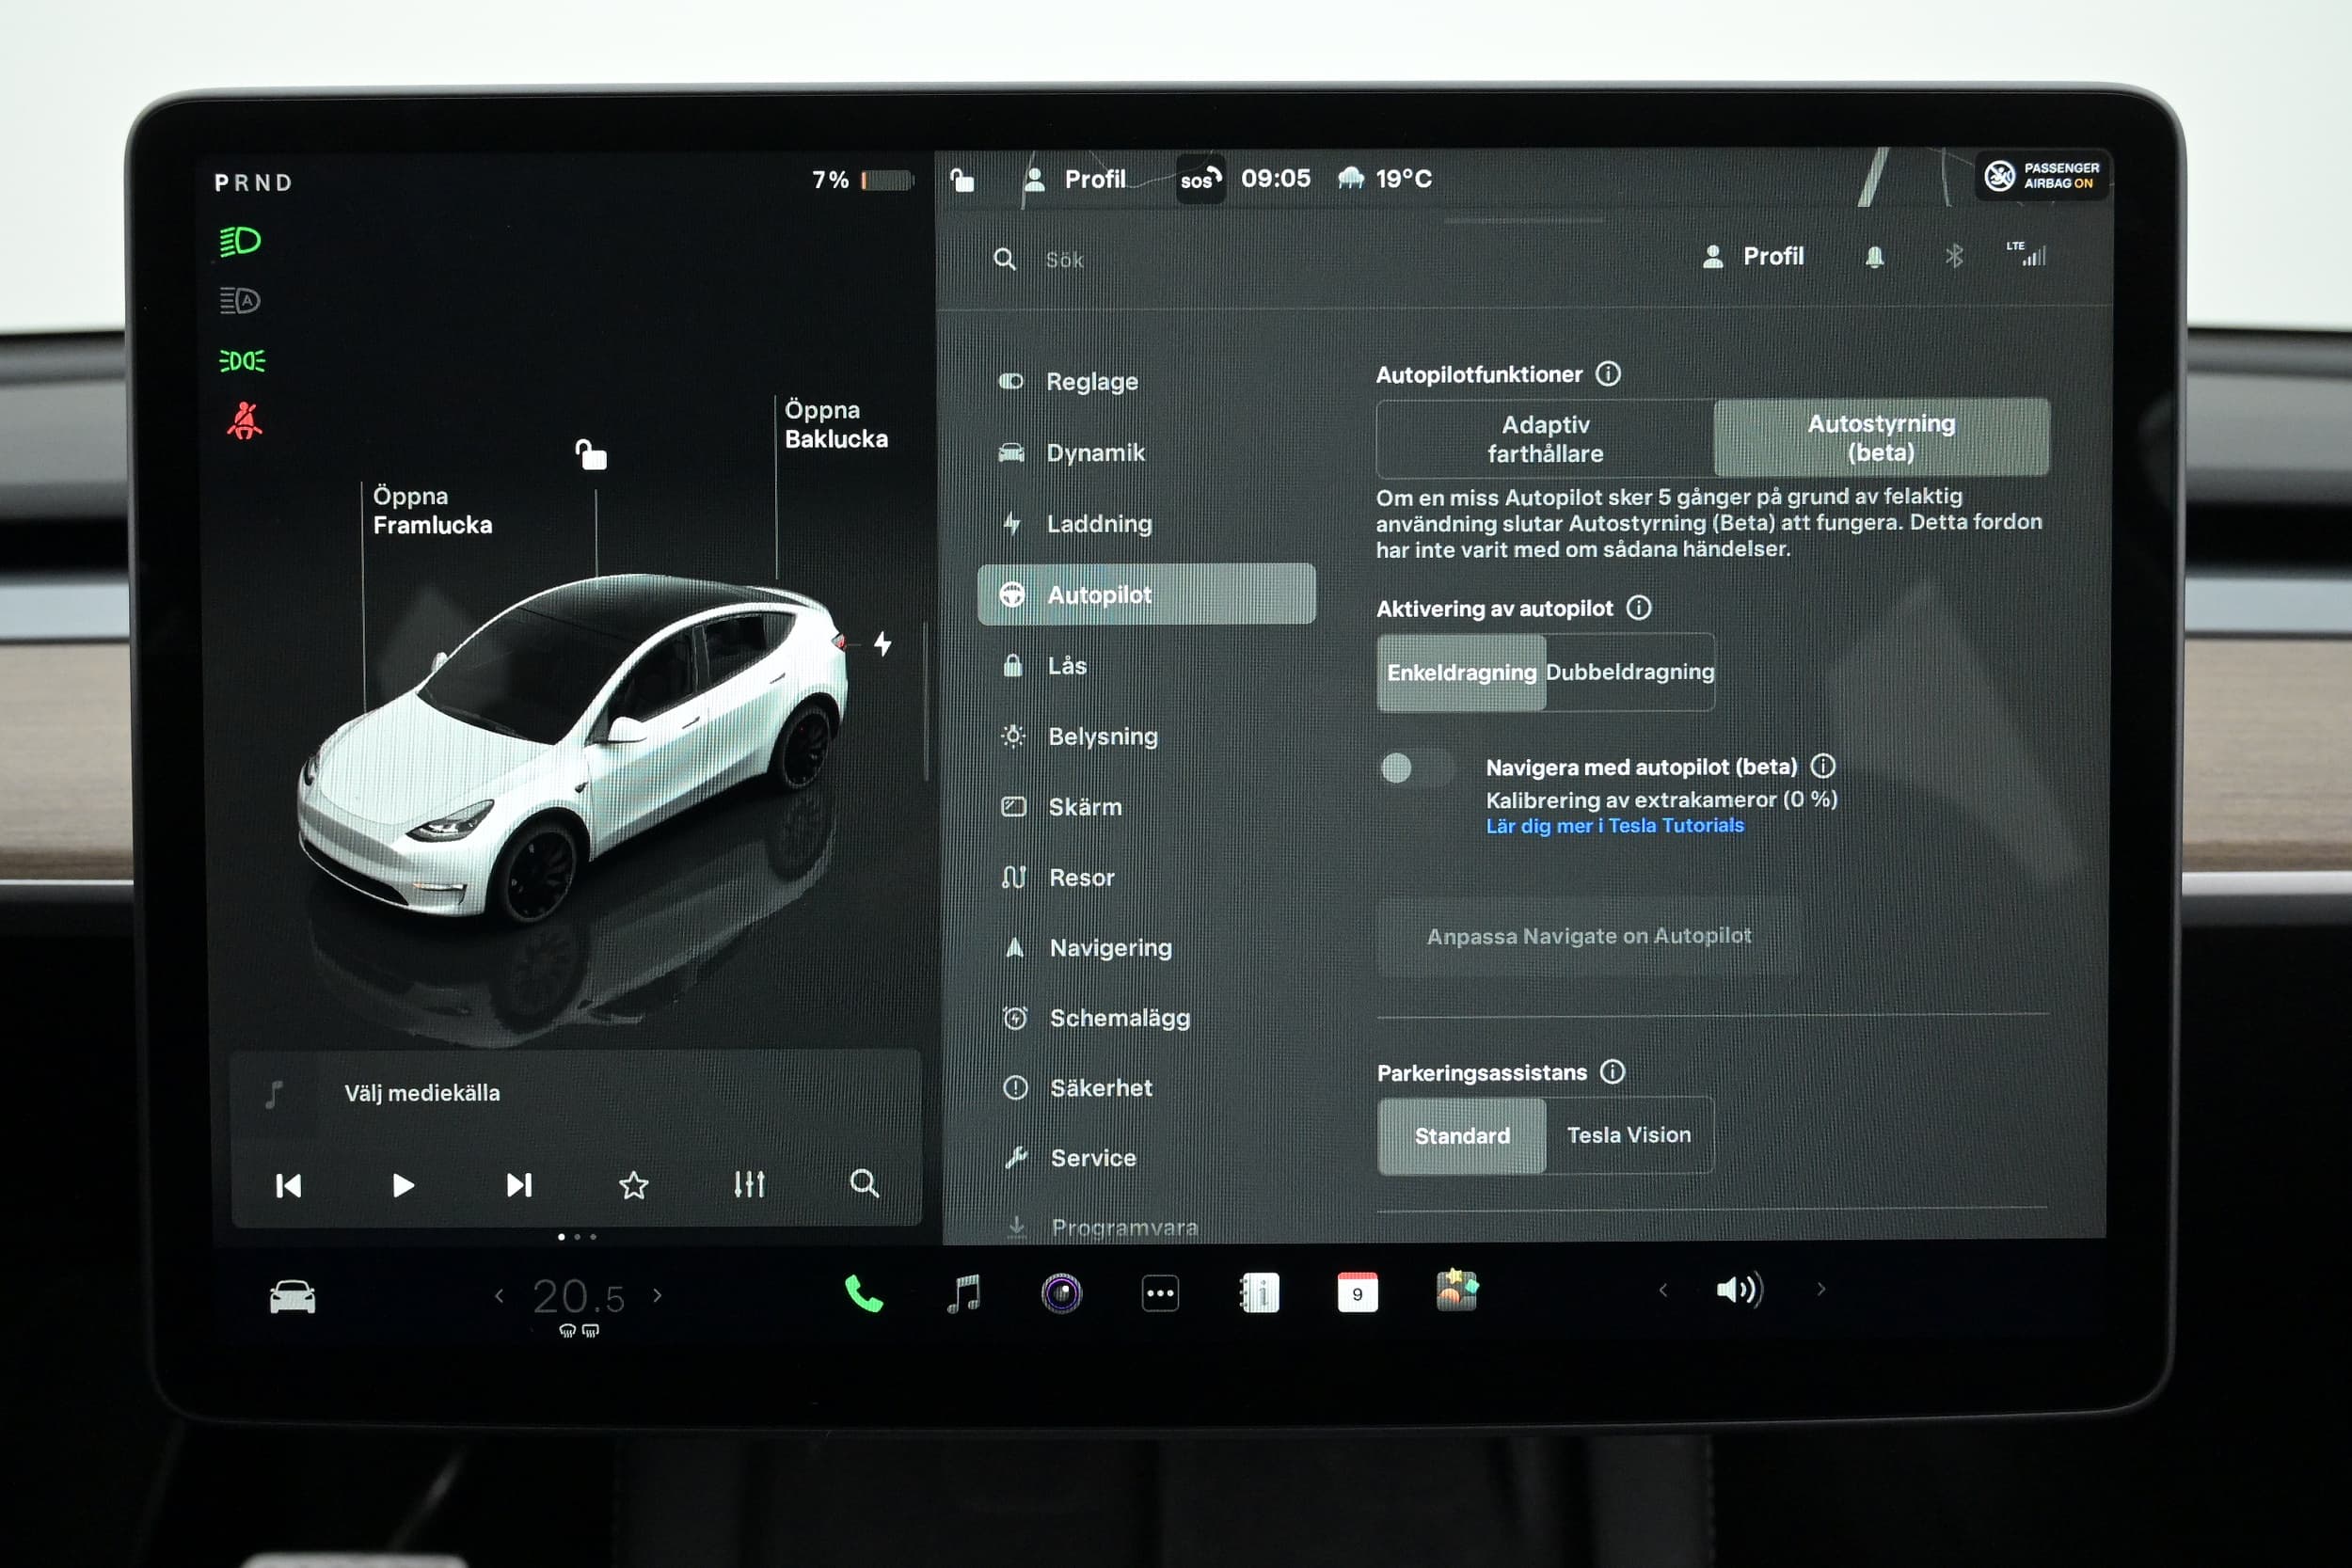Open Profil in top status bar
This screenshot has height=1568, width=2352.
point(1075,180)
